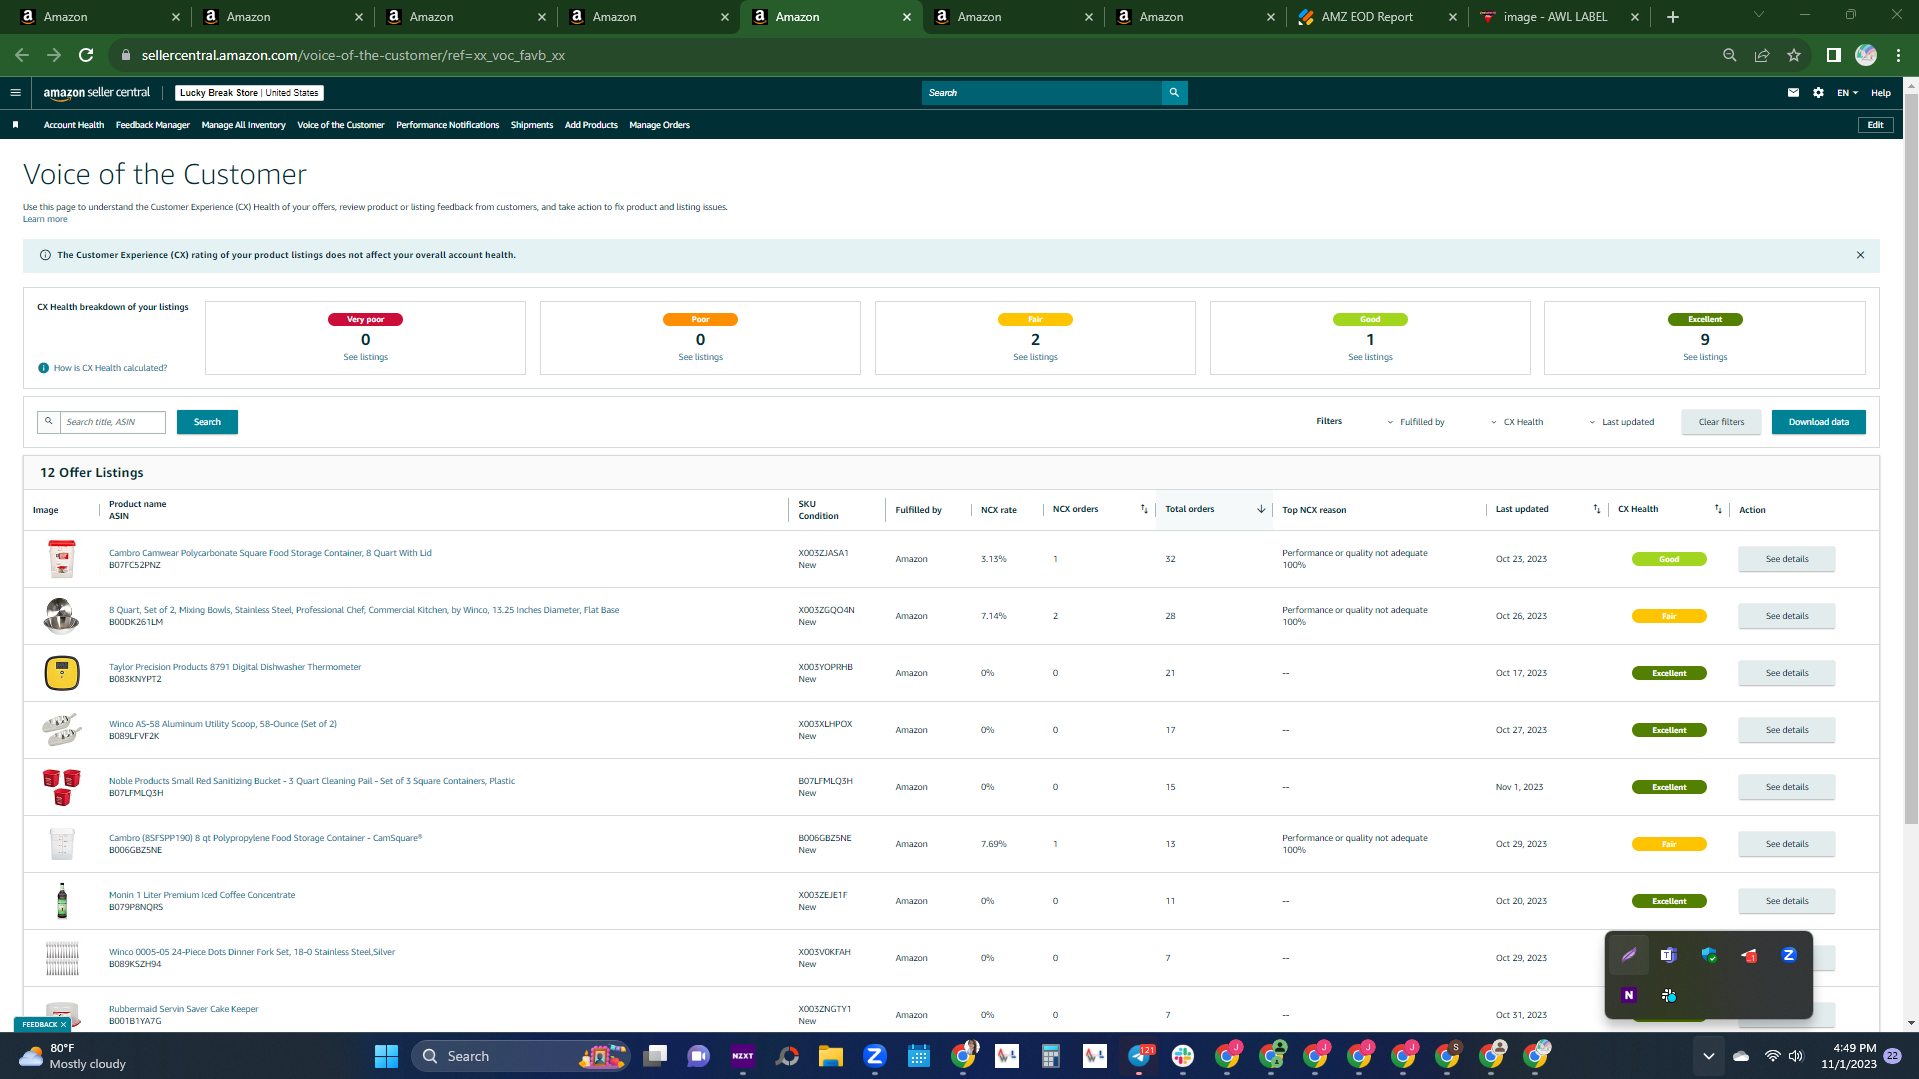This screenshot has height=1079, width=1919.
Task: Open a new browser tab
Action: 1673,17
